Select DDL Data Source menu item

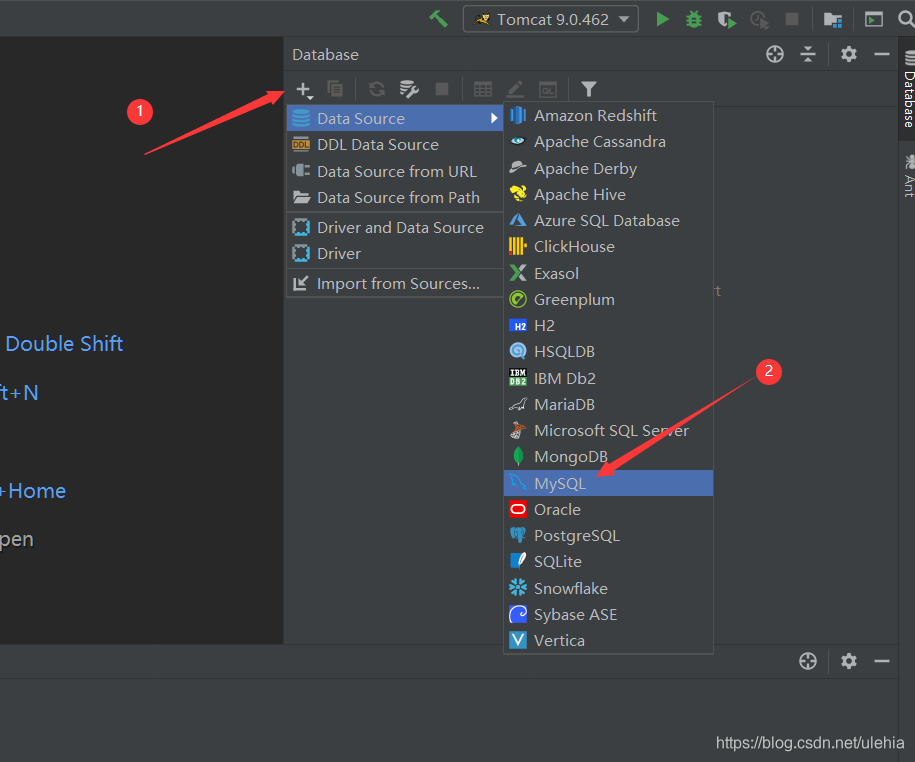395,145
